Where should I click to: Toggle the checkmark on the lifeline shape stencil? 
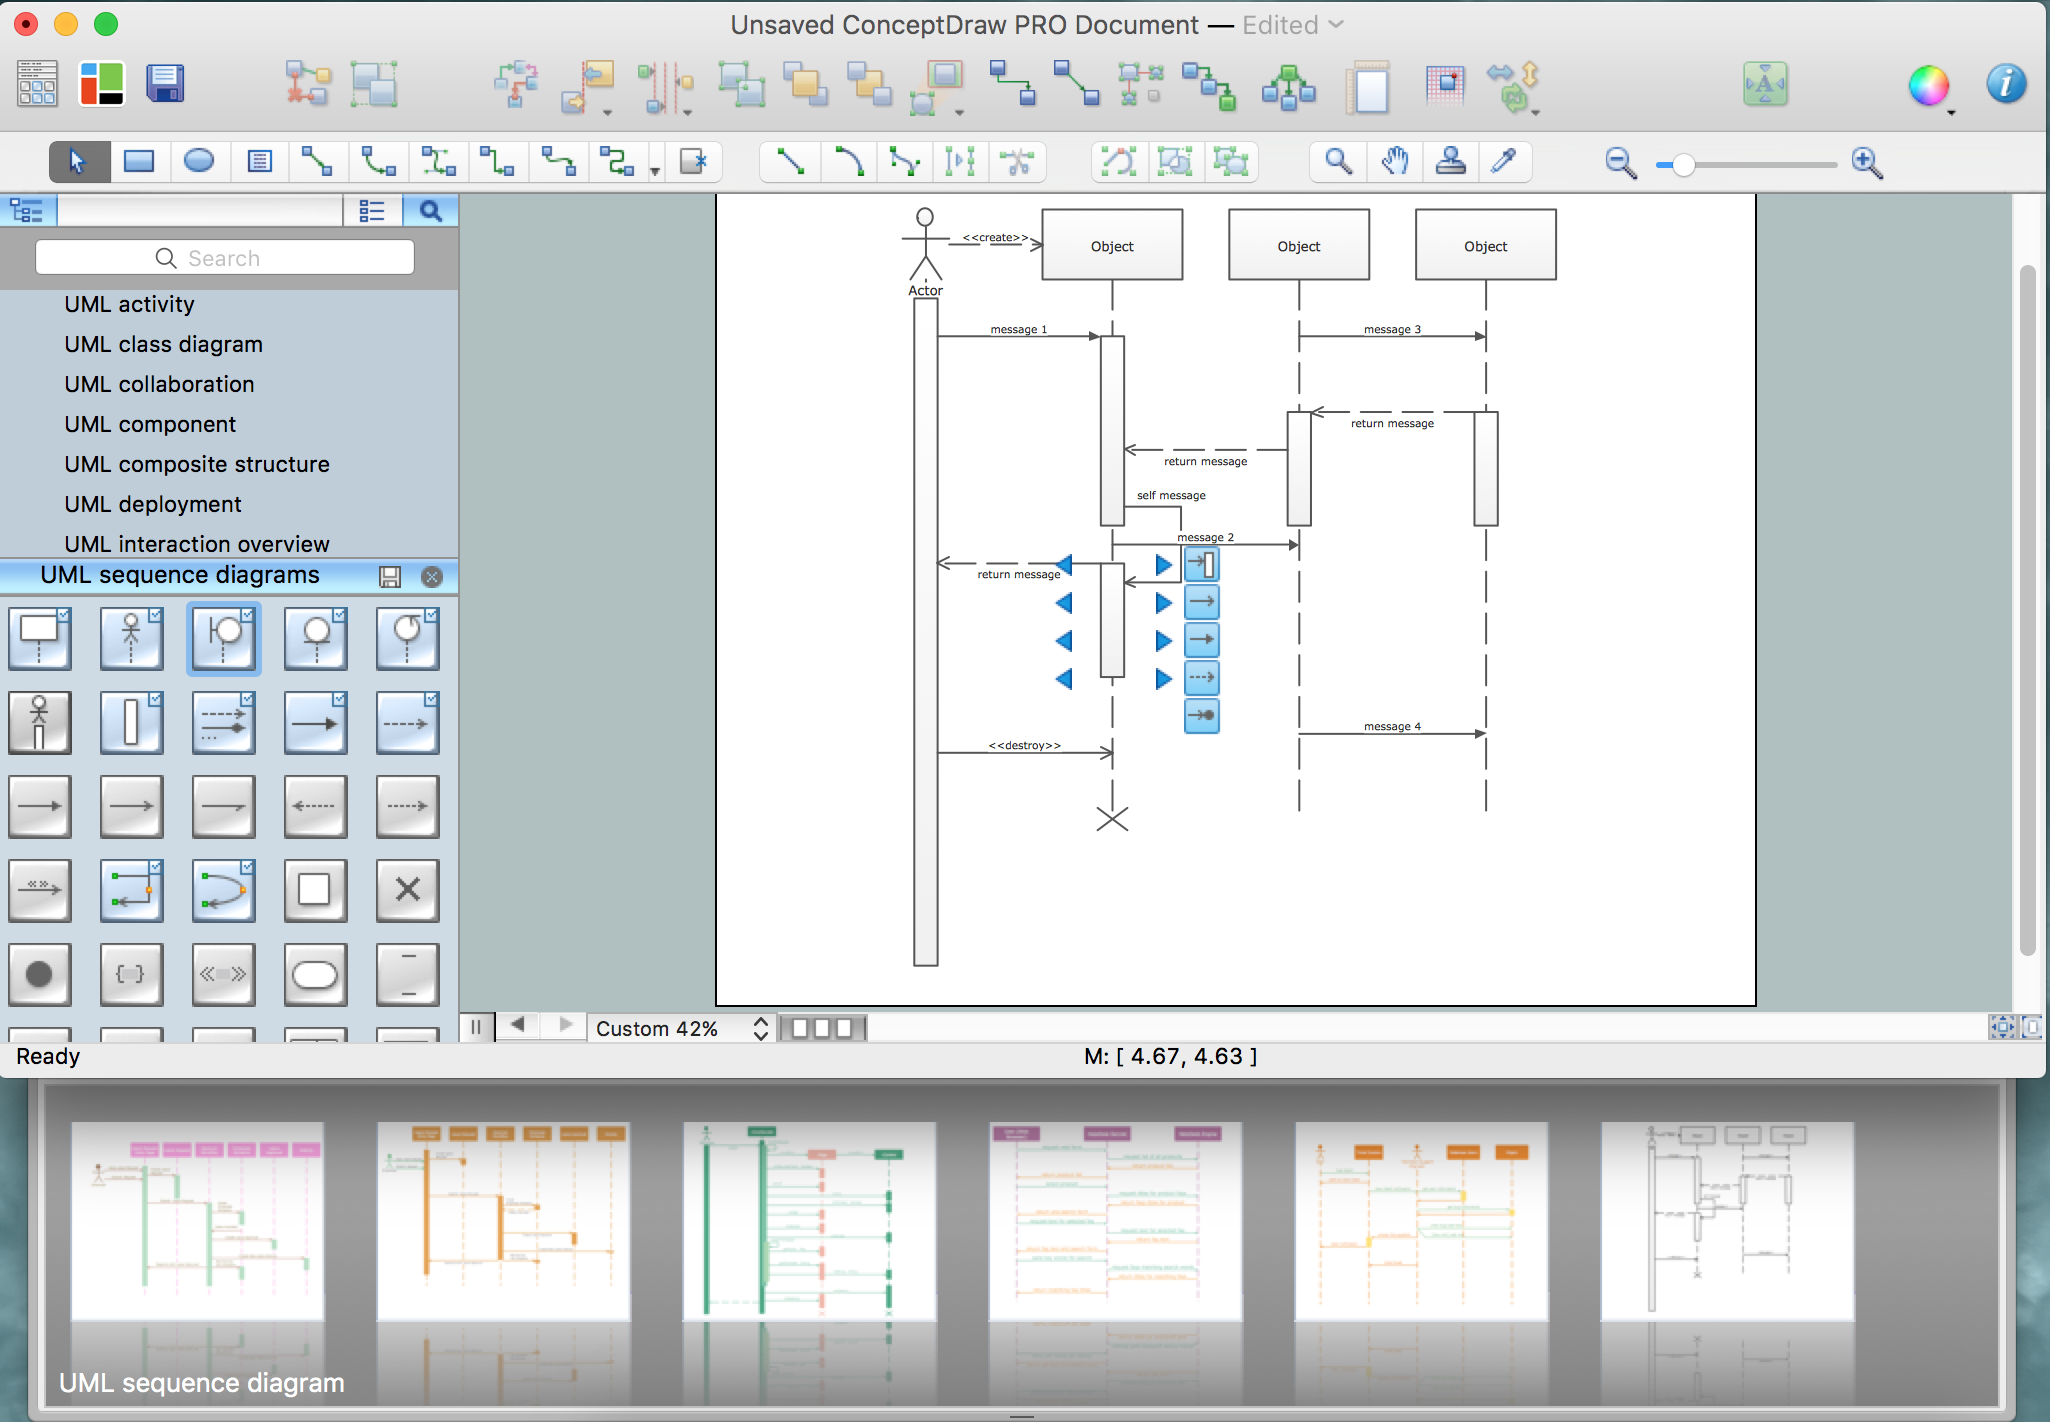[x=155, y=700]
